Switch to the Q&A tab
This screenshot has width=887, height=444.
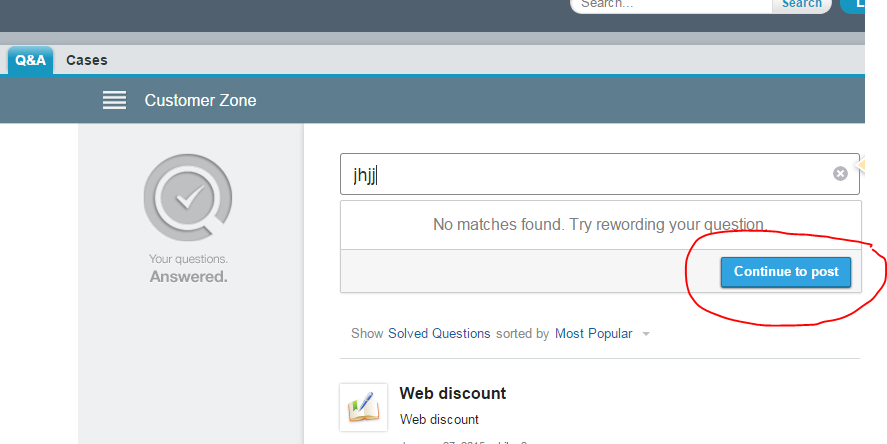click(x=30, y=60)
